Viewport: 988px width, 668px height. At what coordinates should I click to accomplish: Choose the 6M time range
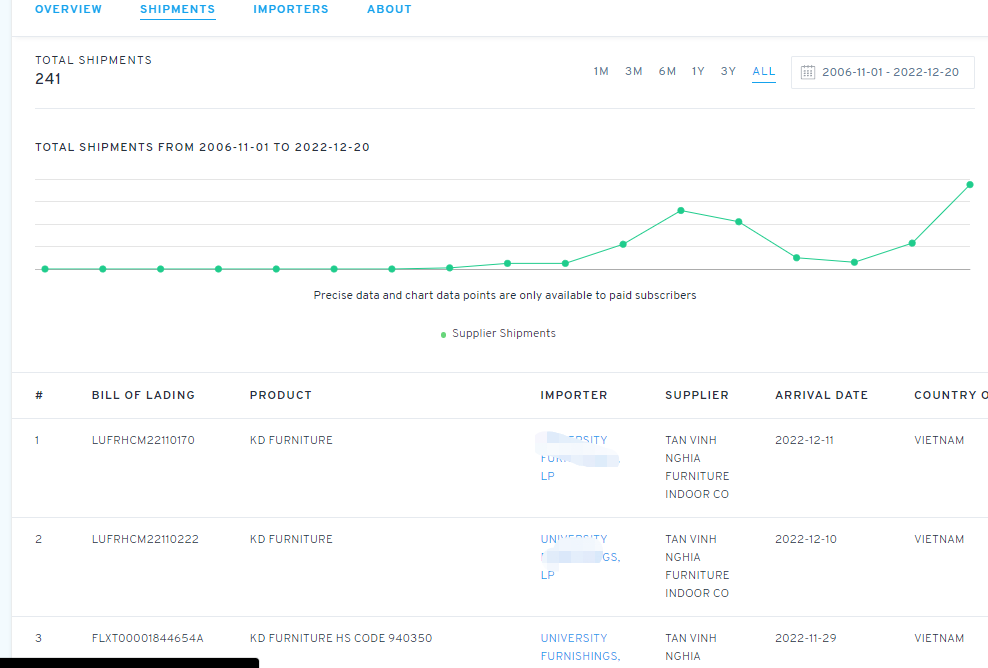pos(667,71)
